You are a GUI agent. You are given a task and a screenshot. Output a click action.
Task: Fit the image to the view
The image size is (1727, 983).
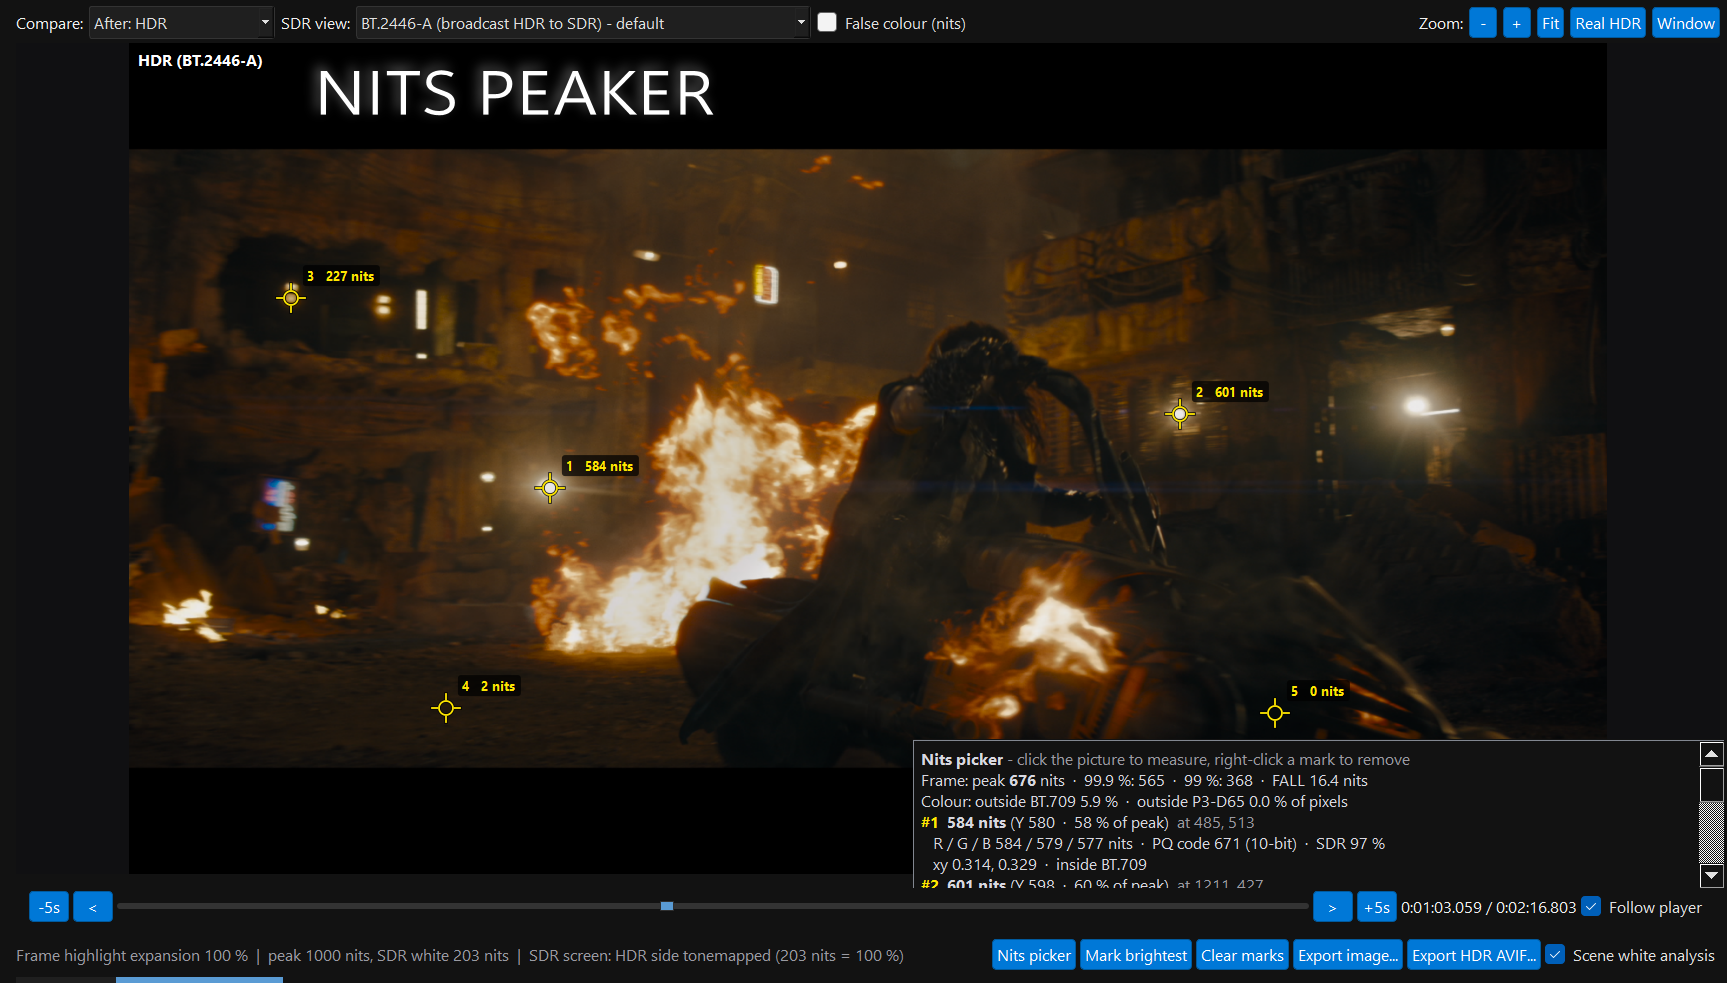coord(1550,23)
